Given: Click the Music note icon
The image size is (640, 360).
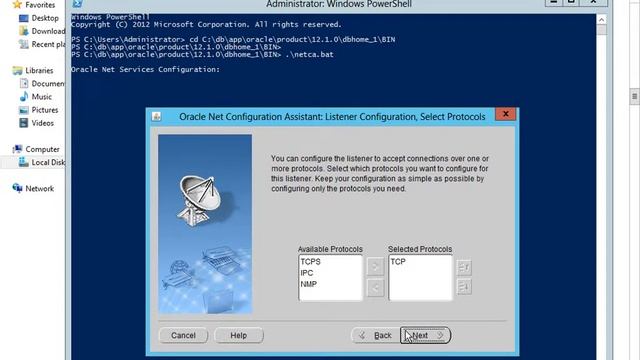Looking at the screenshot, I should pyautogui.click(x=24, y=96).
